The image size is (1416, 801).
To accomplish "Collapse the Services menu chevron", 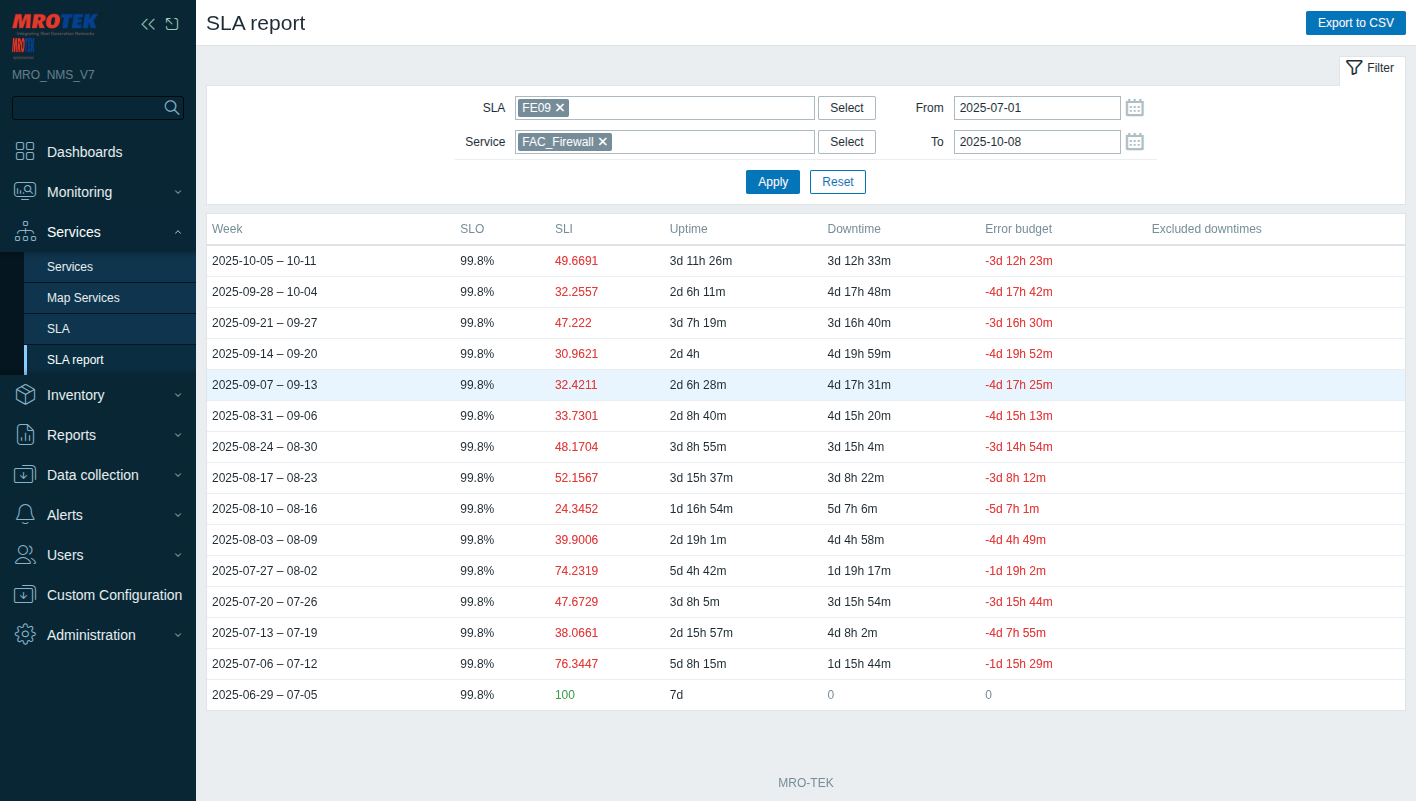I will [178, 232].
